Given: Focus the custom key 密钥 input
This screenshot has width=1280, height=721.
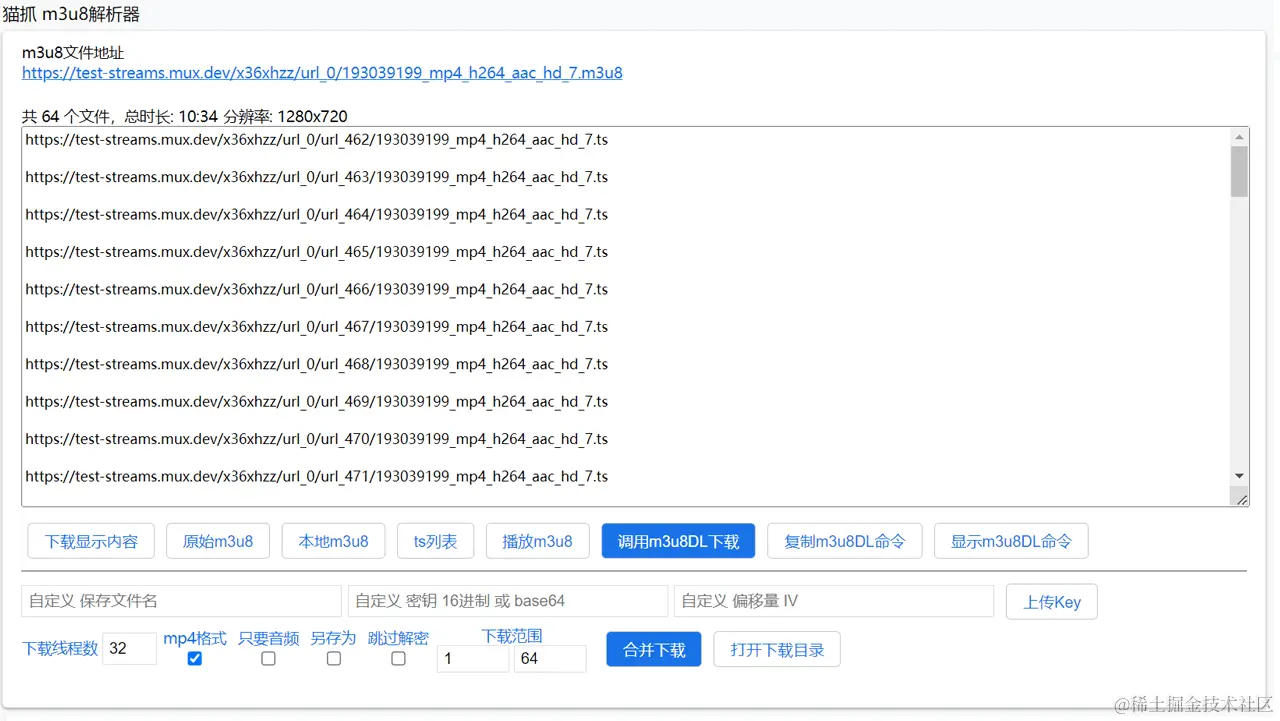Looking at the screenshot, I should pyautogui.click(x=508, y=601).
